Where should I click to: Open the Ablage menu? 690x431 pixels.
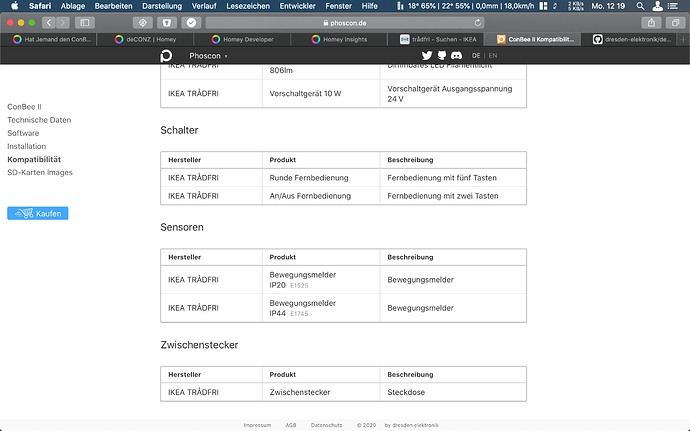73,6
